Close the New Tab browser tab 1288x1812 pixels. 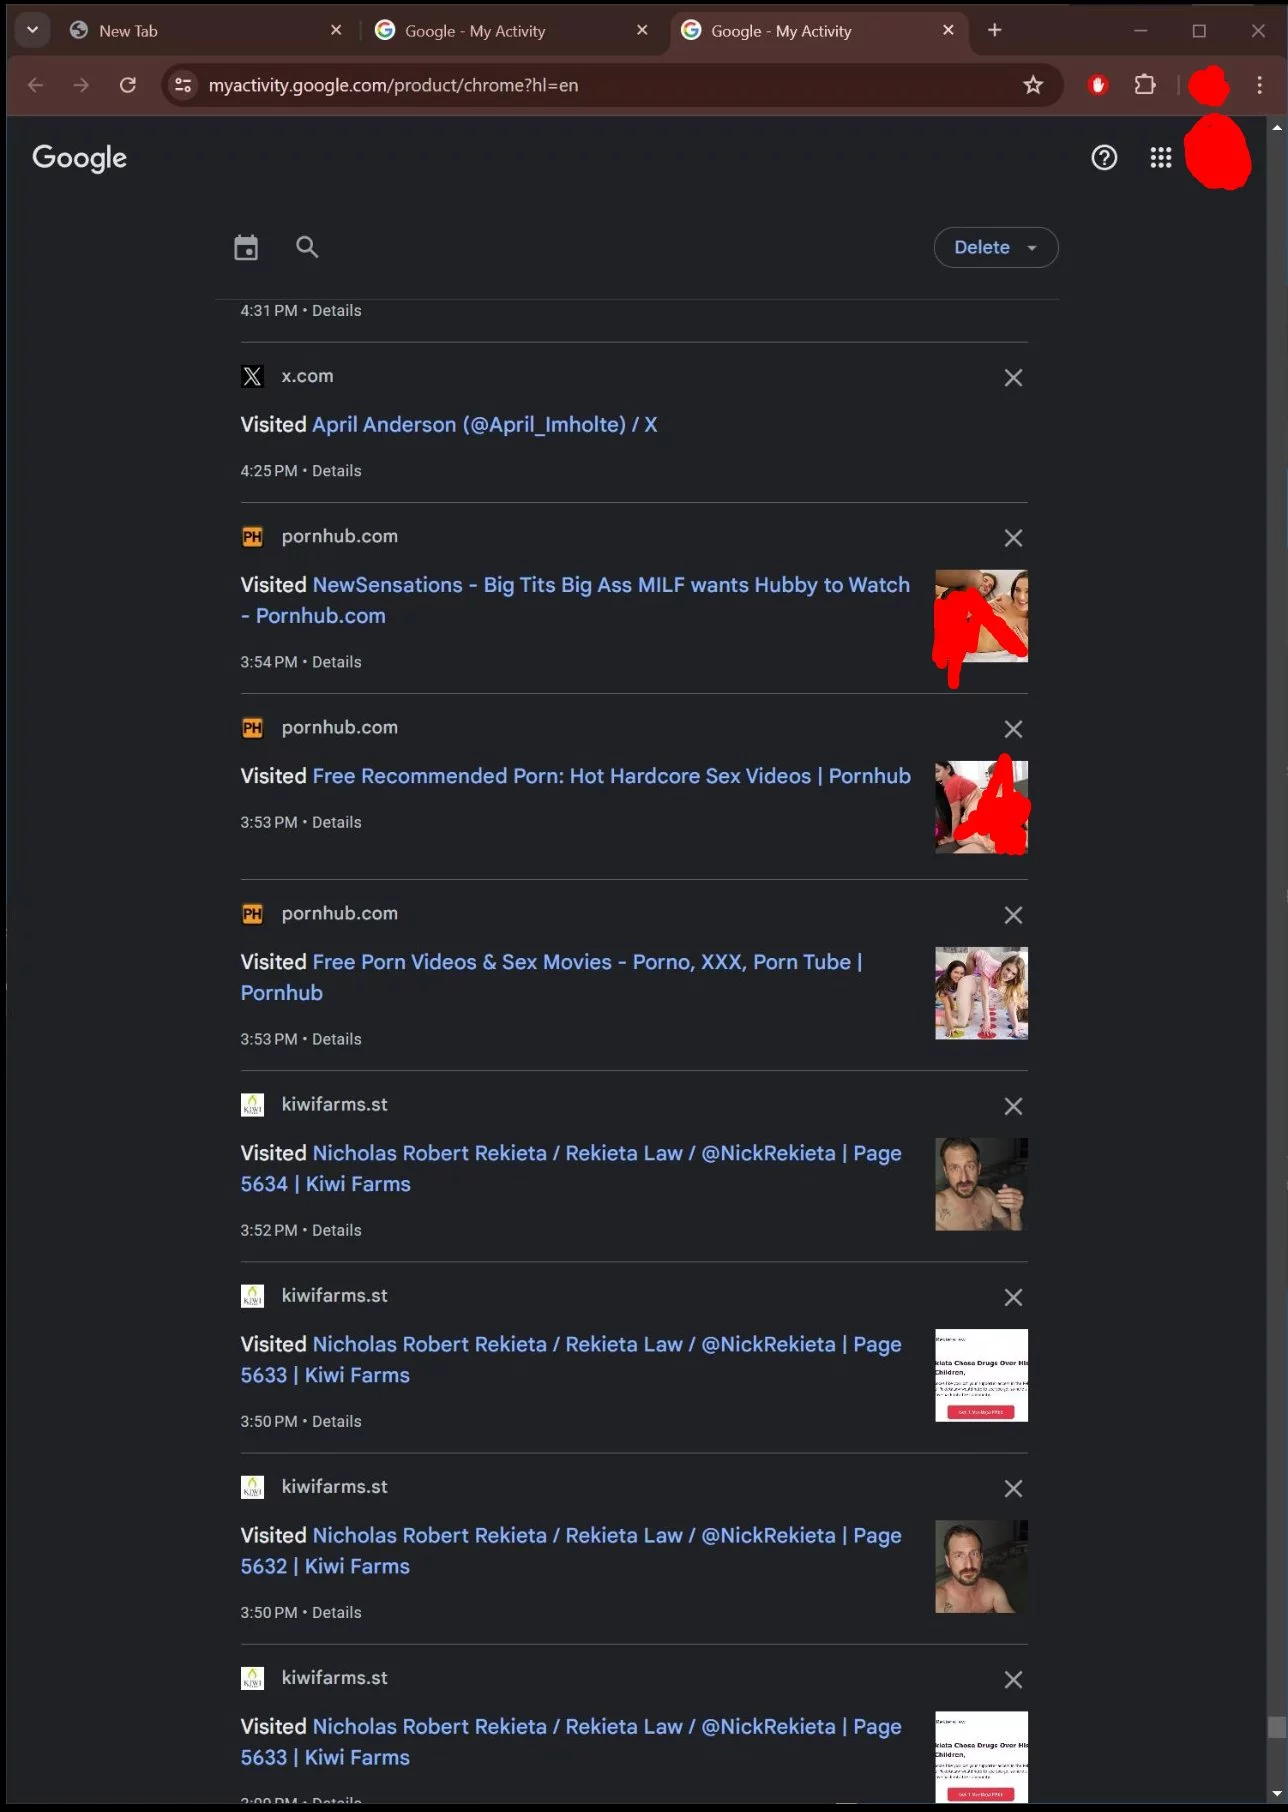coord(336,30)
